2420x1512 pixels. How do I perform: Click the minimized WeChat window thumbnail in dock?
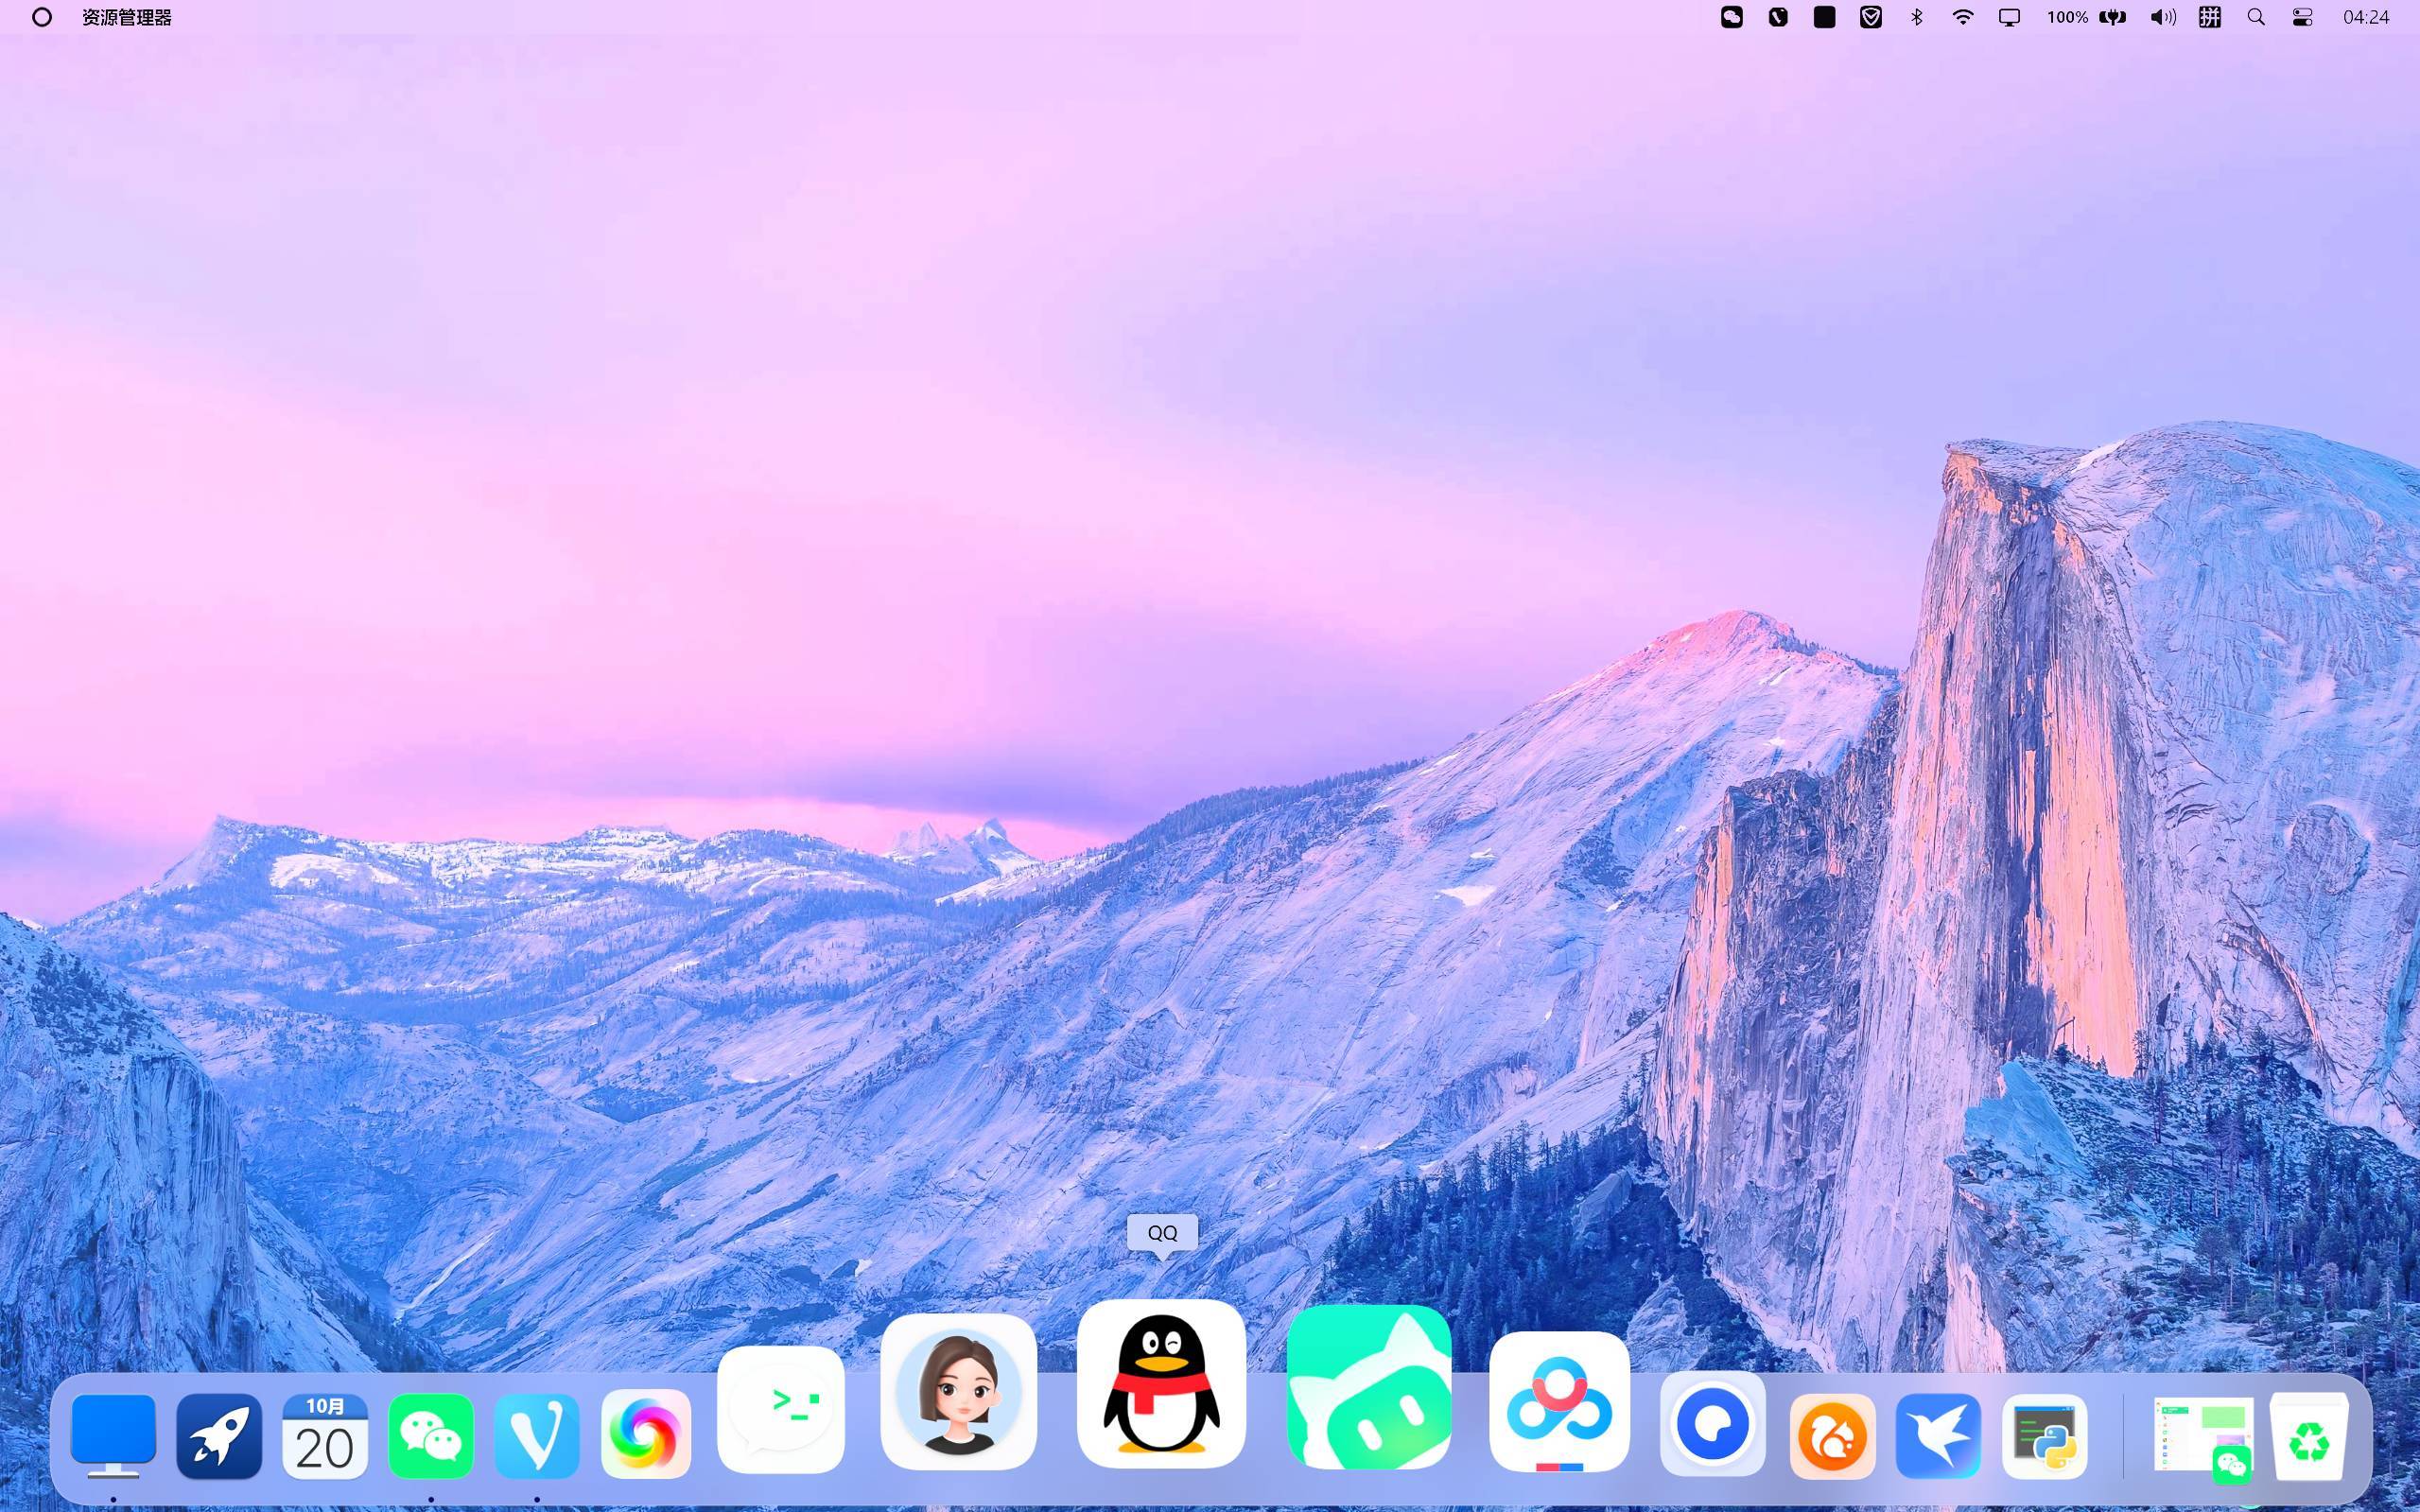coord(2203,1438)
